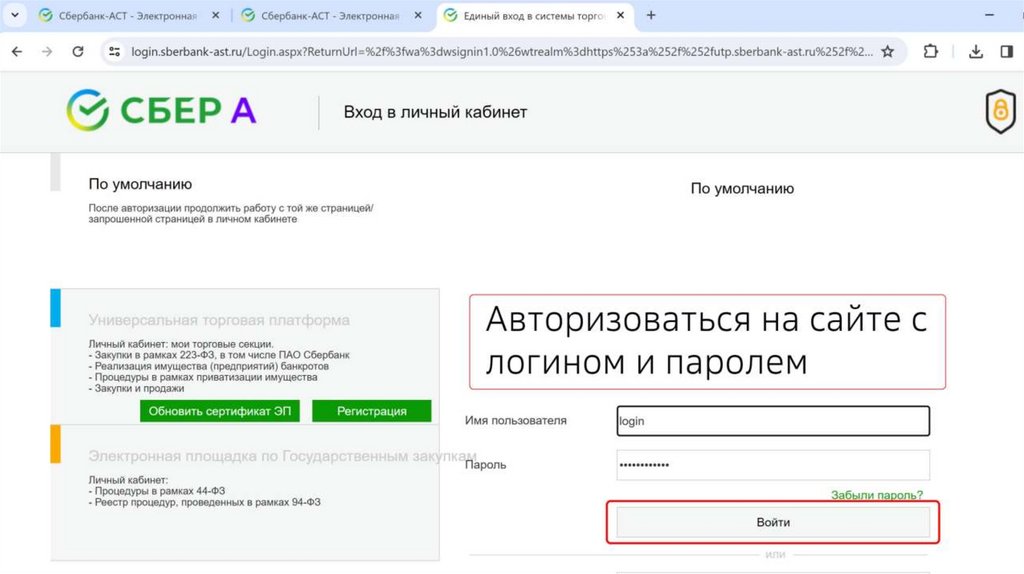Viewport: 1024px width, 574px height.
Task: Click the site information icon in address bar
Action: coord(114,52)
